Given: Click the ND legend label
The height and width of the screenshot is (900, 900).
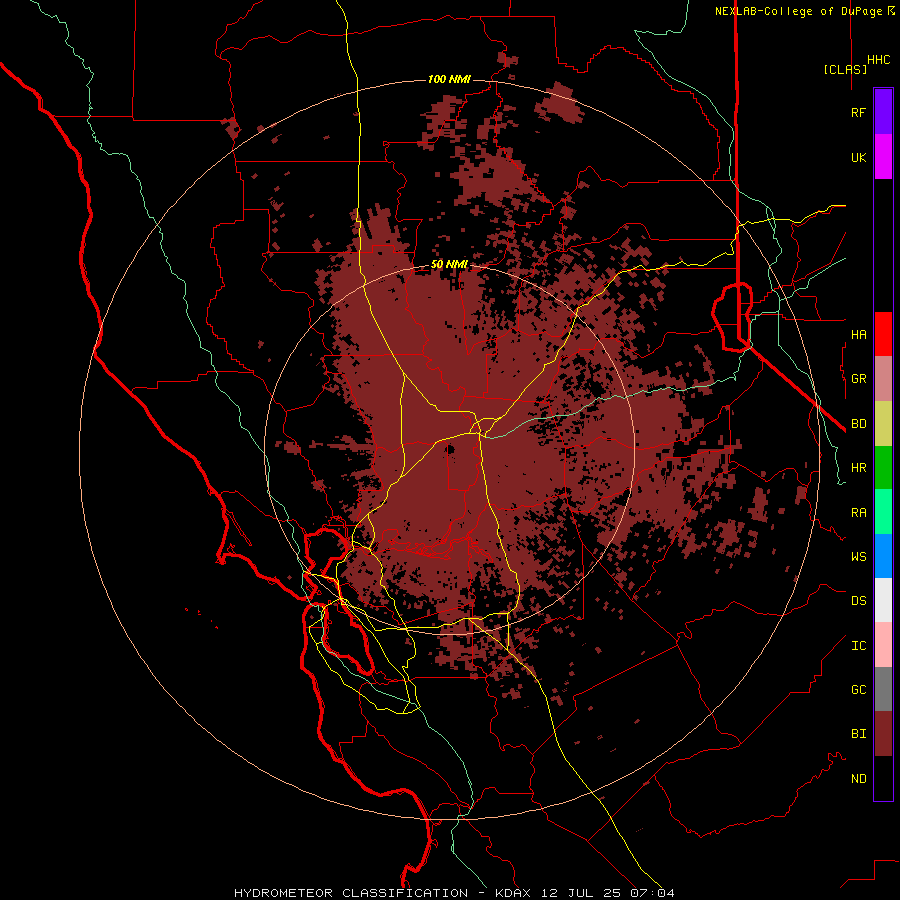Looking at the screenshot, I should (x=858, y=778).
